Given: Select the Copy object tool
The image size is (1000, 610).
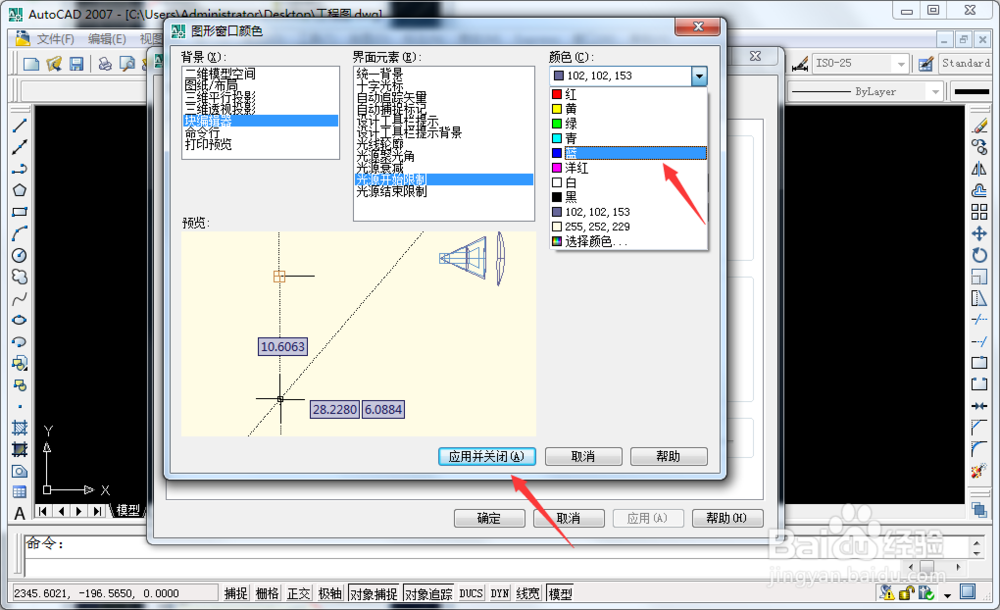Looking at the screenshot, I should click(x=979, y=147).
